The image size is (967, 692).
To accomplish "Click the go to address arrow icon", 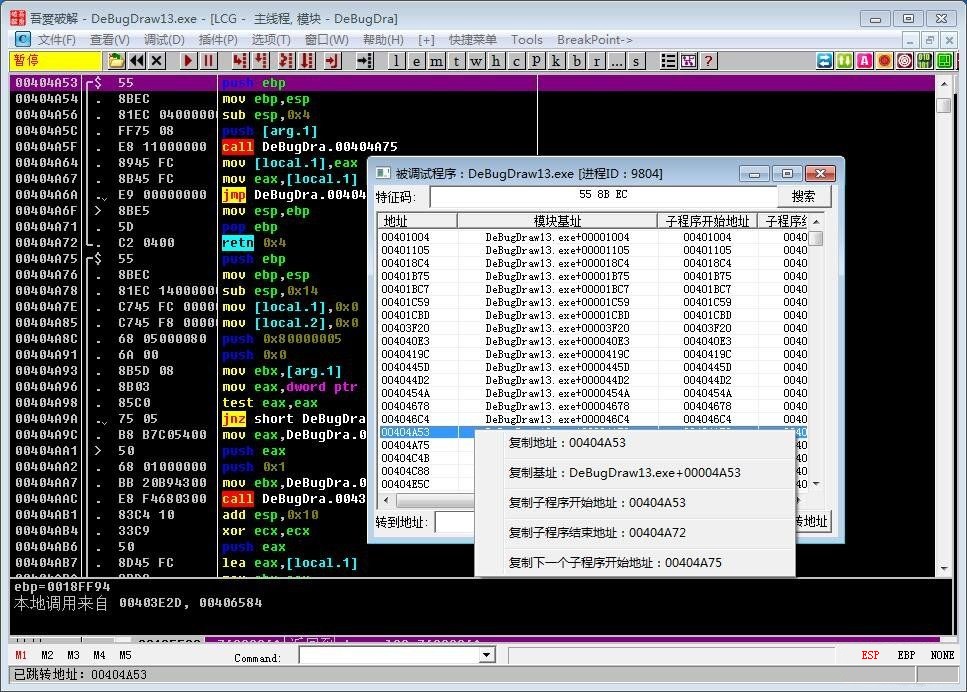I will coord(364,60).
